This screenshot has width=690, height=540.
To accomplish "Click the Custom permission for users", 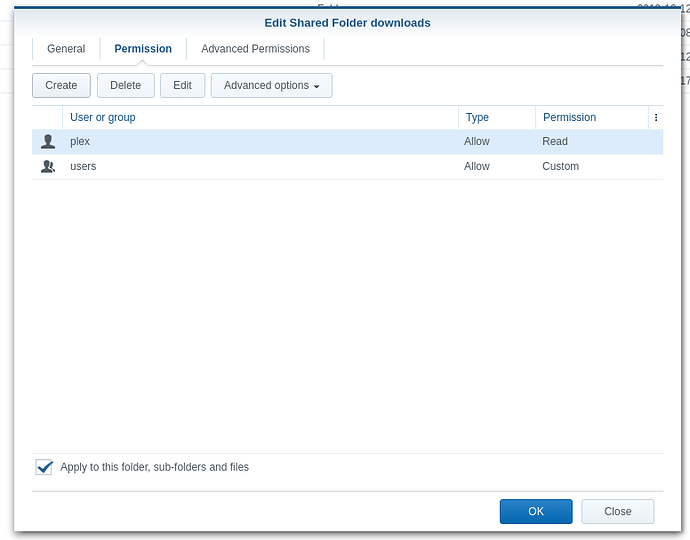I will [x=560, y=167].
